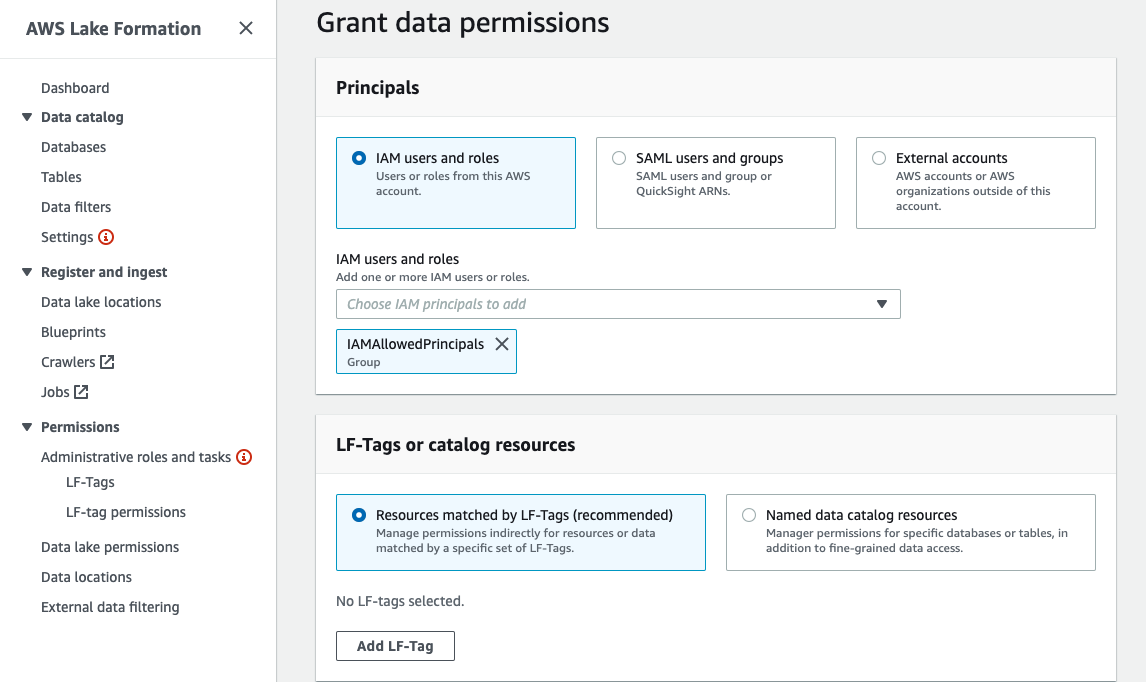Open the LF-tag permissions link
This screenshot has height=682, width=1146.
coord(126,512)
